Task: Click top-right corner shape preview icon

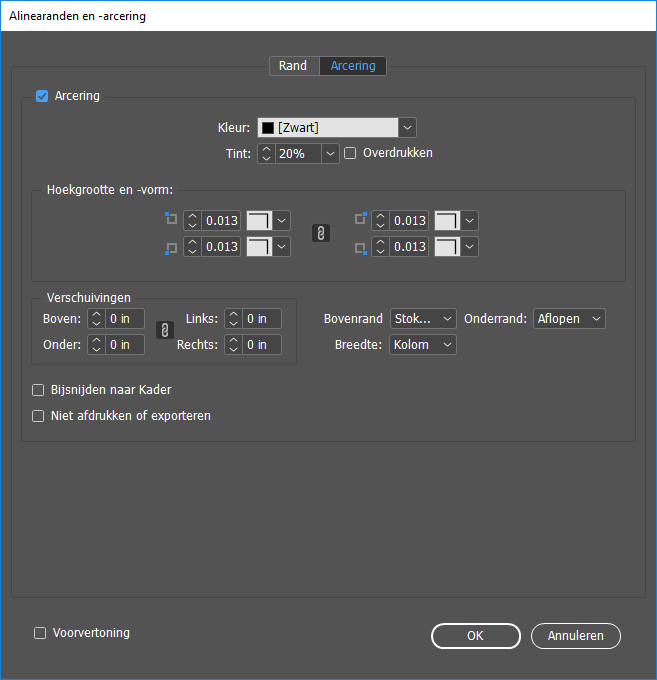Action: [x=447, y=220]
